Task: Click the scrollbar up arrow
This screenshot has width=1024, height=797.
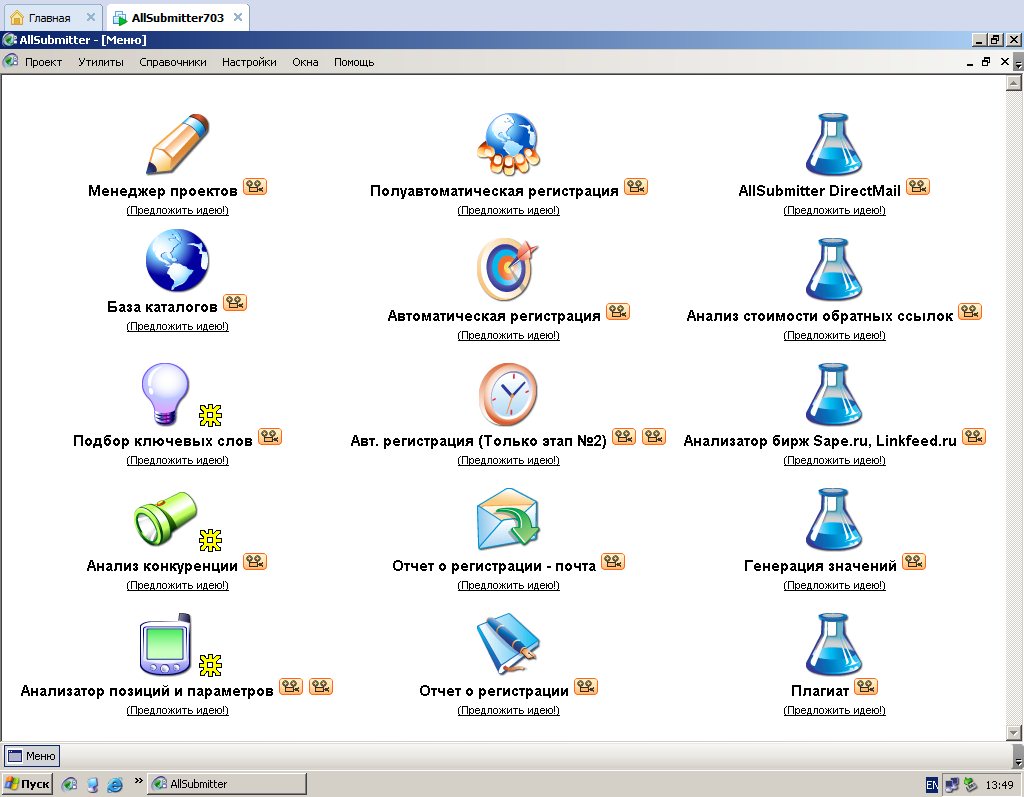Action: [x=1014, y=83]
